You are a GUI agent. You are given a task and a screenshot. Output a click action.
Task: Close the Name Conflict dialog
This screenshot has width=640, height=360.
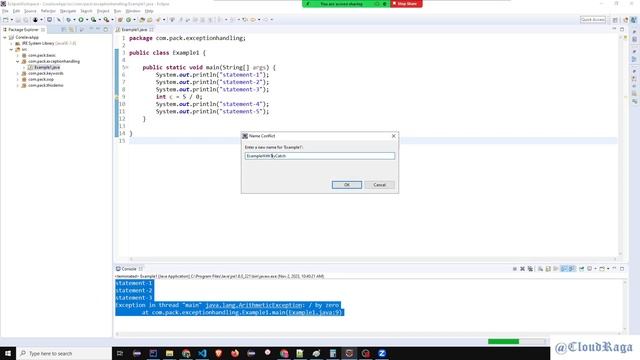(x=393, y=136)
